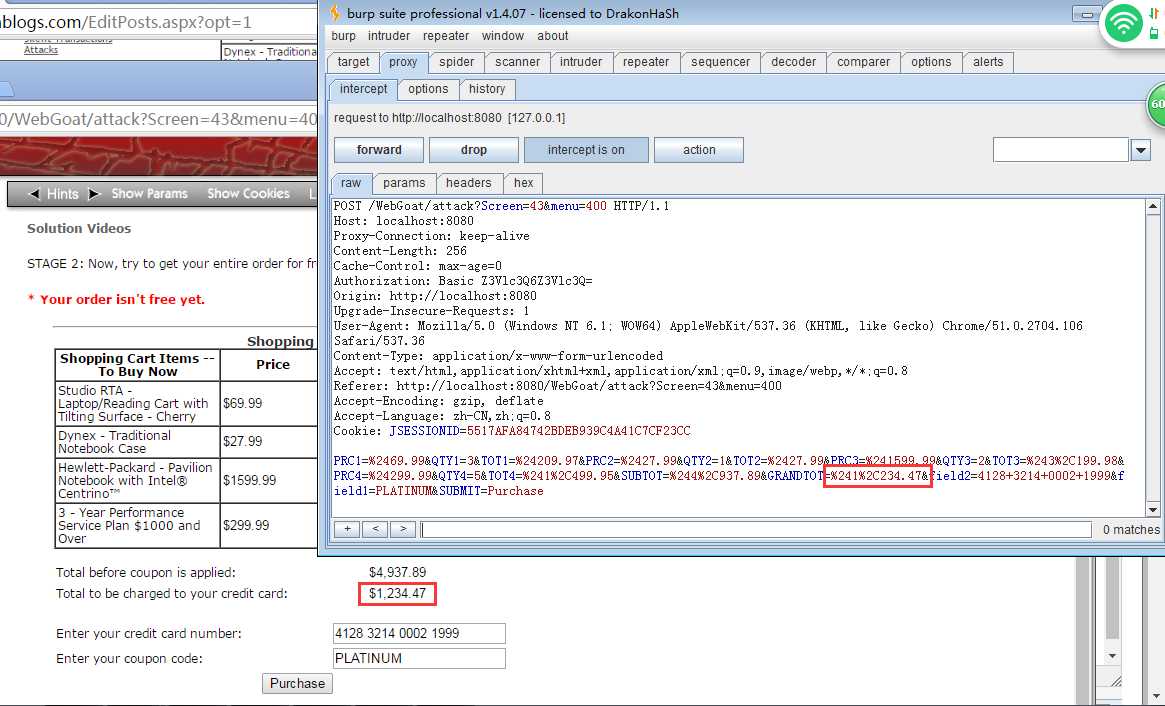This screenshot has width=1165, height=706.
Task: Click Show Cookies in WebGoat
Action: [248, 193]
